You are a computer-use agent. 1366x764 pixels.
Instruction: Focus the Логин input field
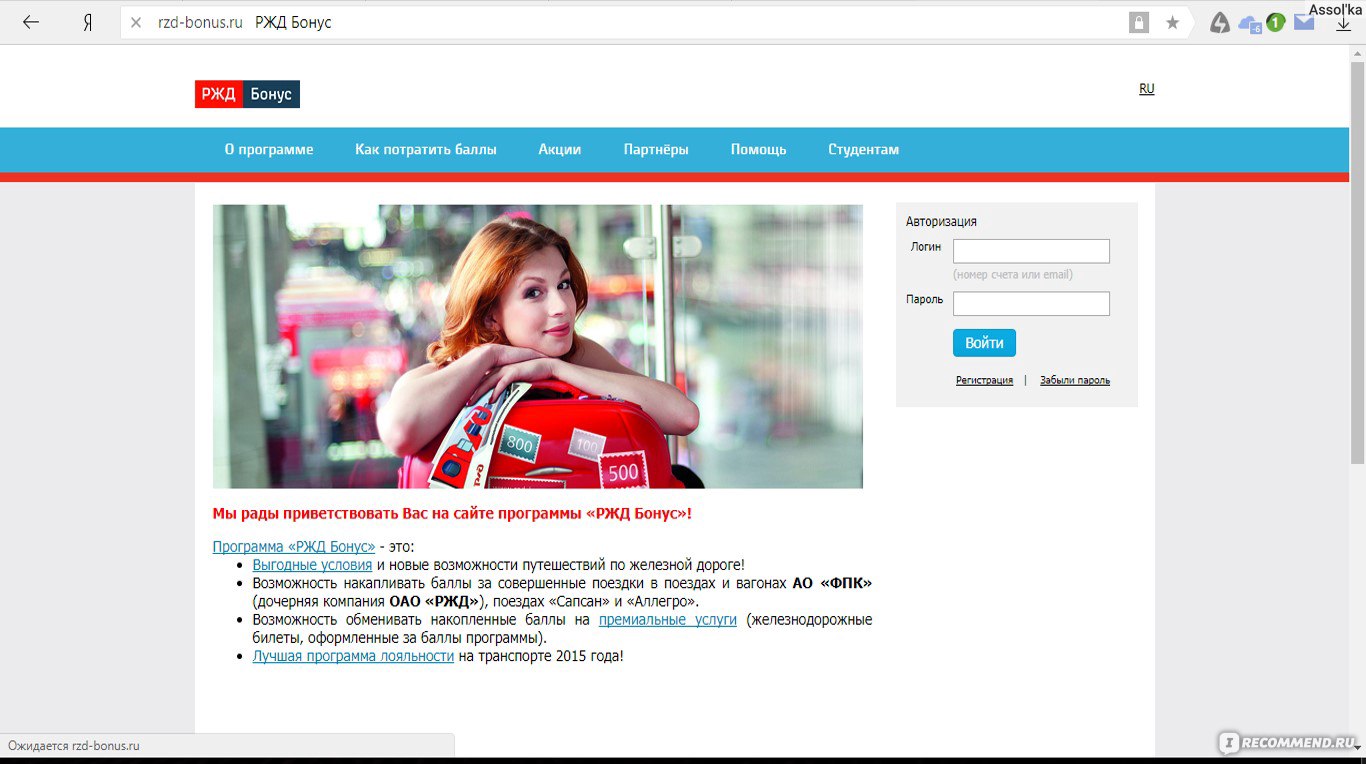coord(1031,251)
